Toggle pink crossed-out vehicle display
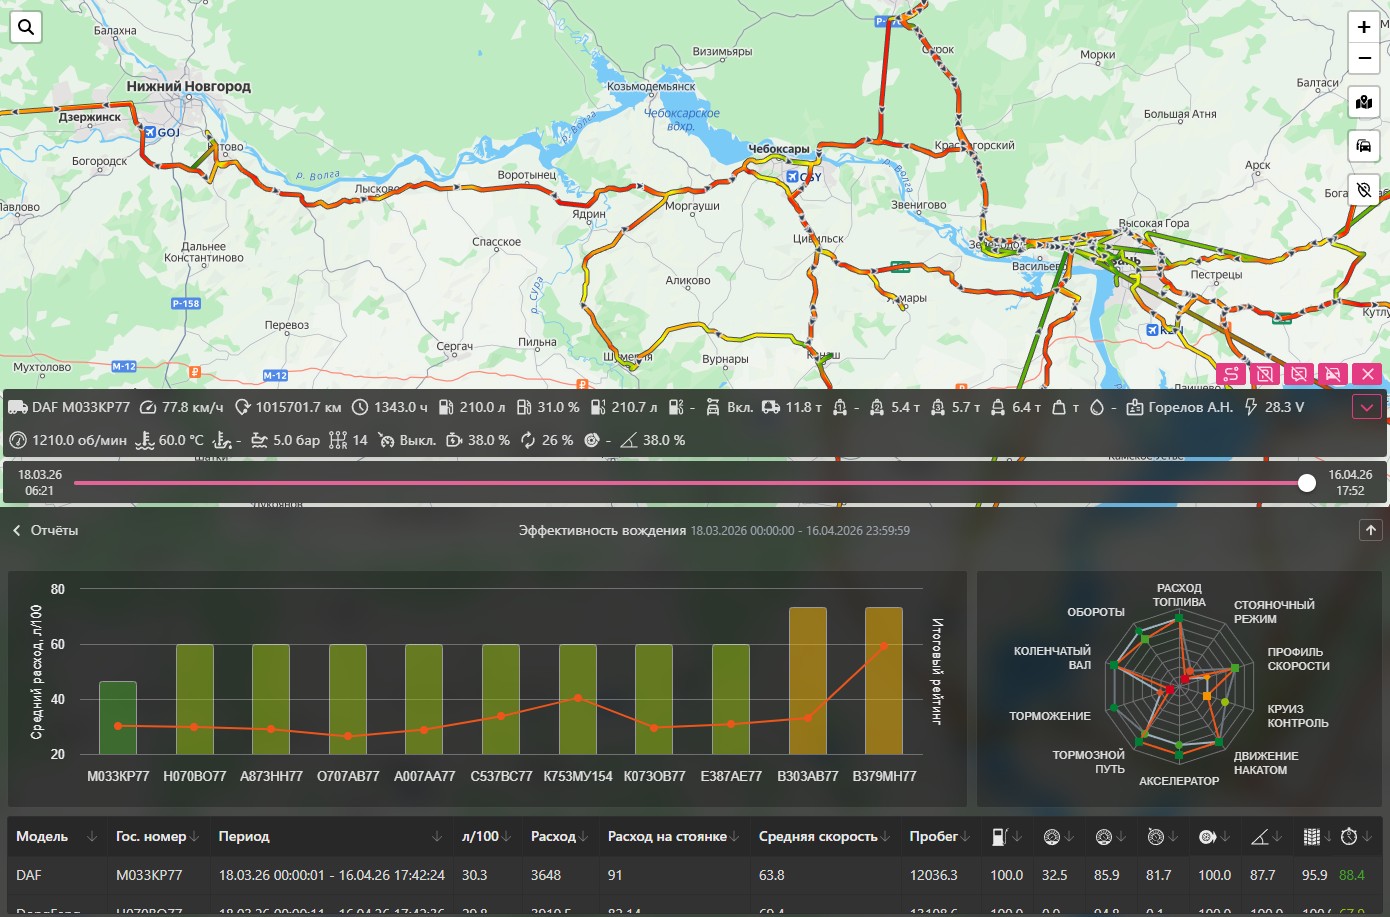 coord(1333,374)
